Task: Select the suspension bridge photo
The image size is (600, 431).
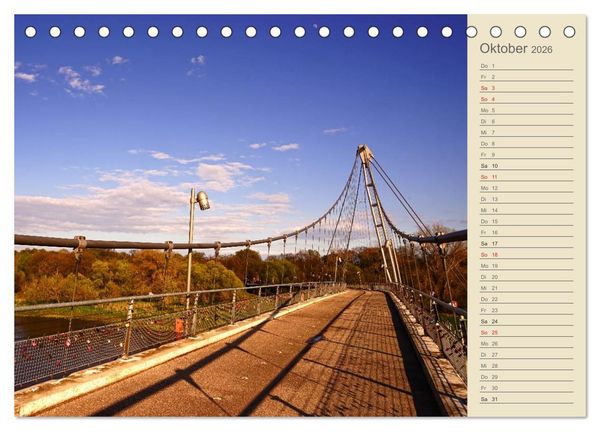Action: (x=241, y=215)
